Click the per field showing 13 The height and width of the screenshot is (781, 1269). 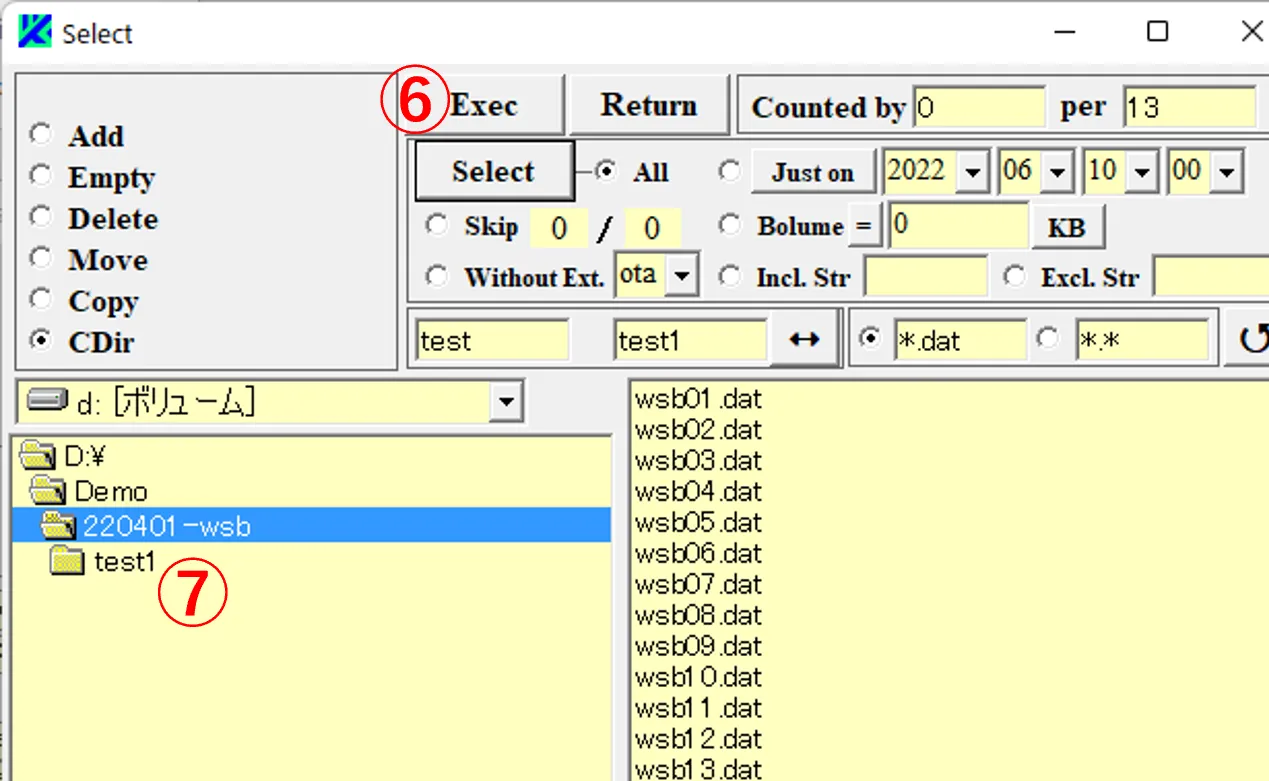pyautogui.click(x=1189, y=107)
